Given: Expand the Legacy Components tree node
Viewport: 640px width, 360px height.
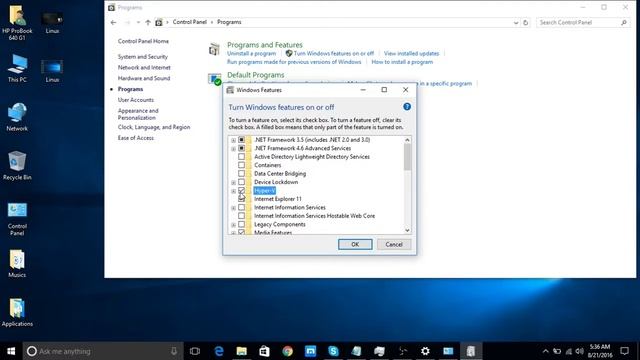Looking at the screenshot, I should [233, 225].
